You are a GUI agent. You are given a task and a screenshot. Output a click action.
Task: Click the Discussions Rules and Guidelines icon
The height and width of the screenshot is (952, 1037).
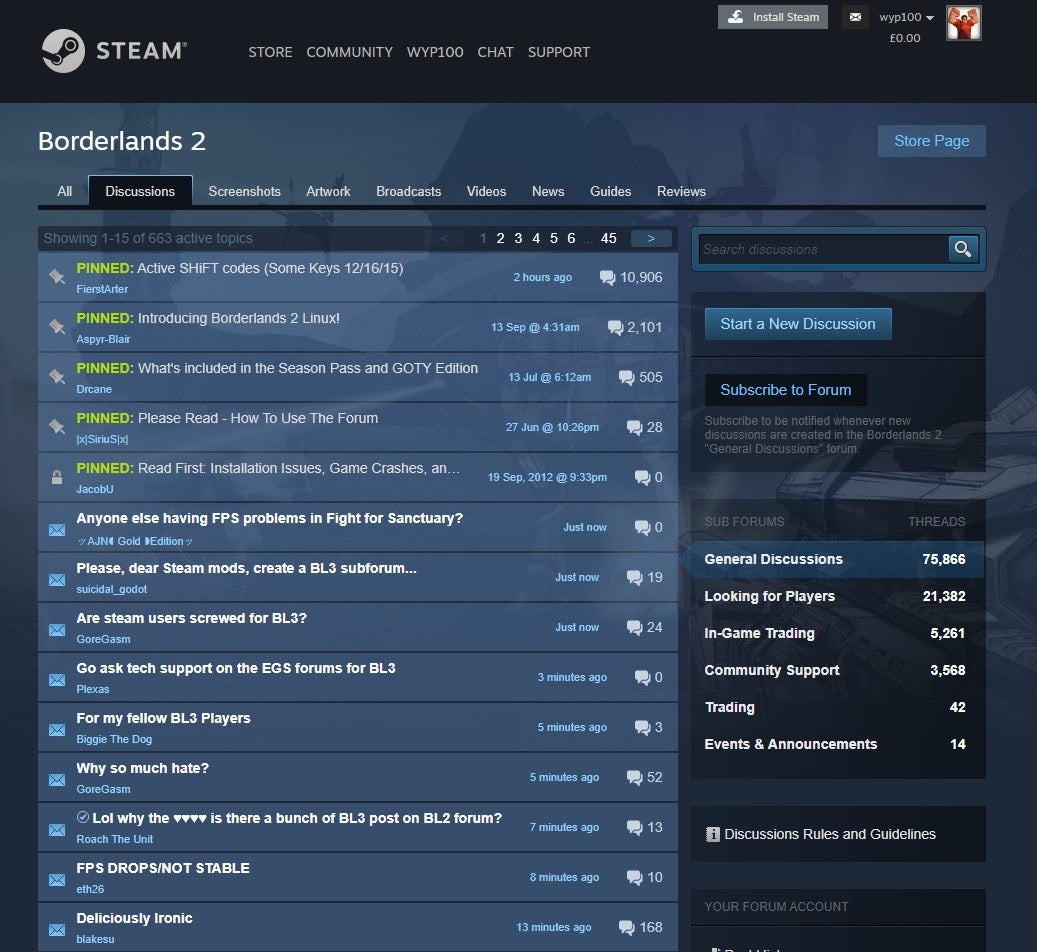713,834
